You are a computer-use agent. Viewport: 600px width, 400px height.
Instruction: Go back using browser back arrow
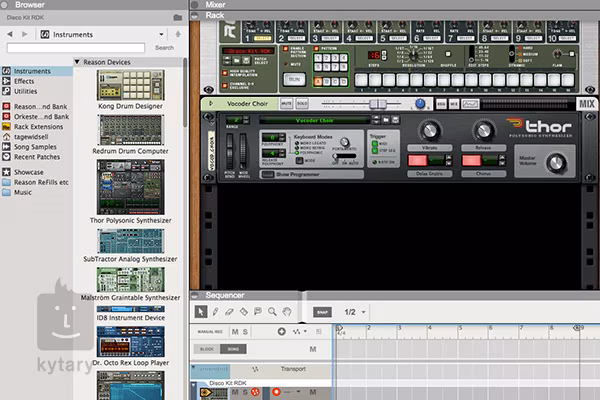pos(10,34)
